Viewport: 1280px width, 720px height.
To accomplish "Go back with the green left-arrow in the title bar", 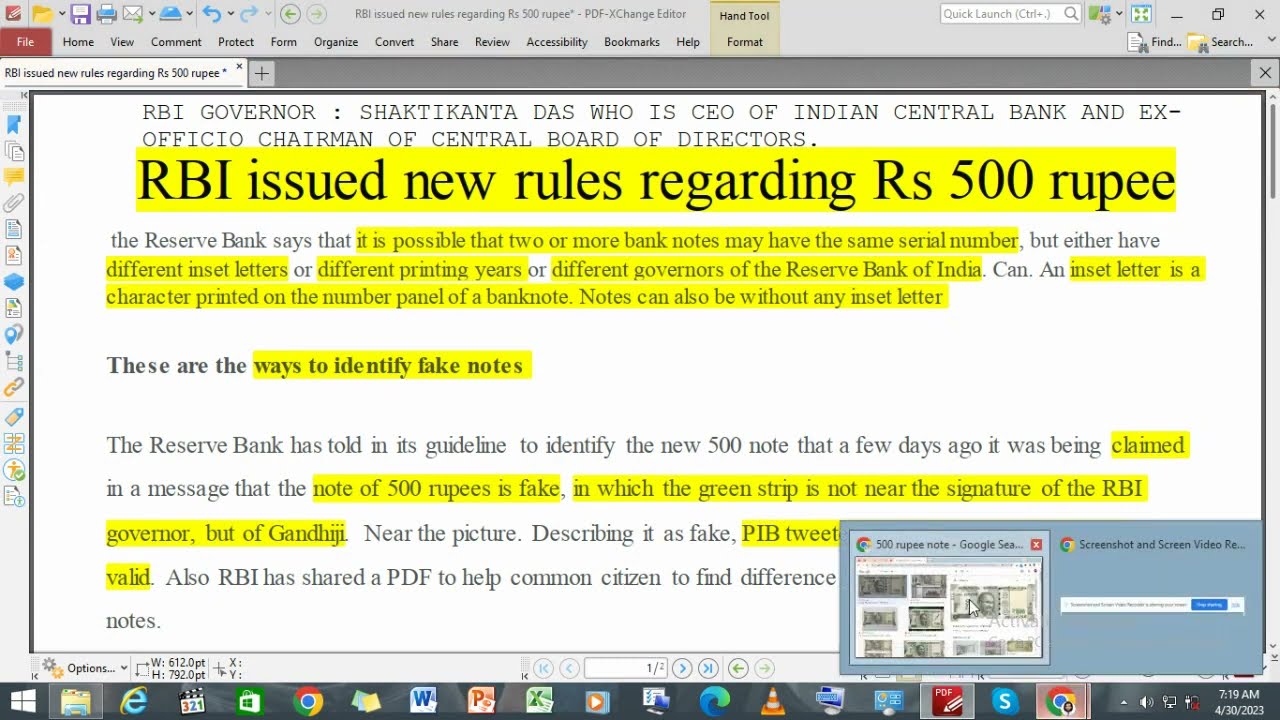I will [x=290, y=14].
